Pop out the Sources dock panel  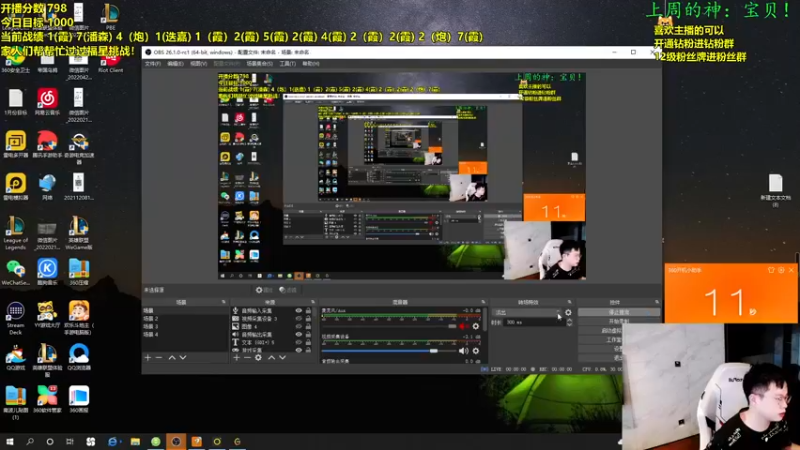click(313, 302)
